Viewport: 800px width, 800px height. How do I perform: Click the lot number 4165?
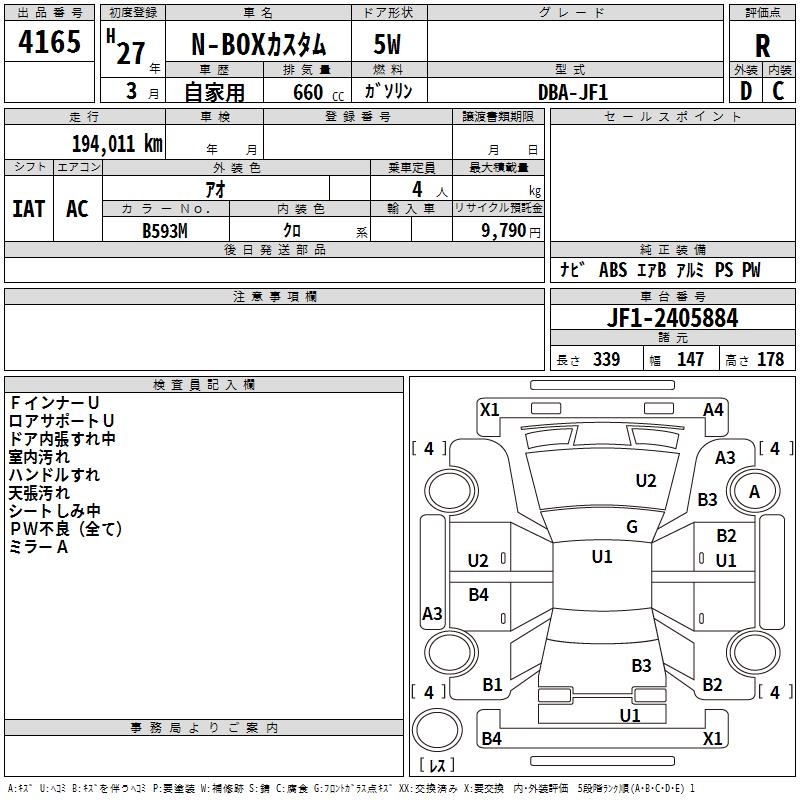[49, 41]
